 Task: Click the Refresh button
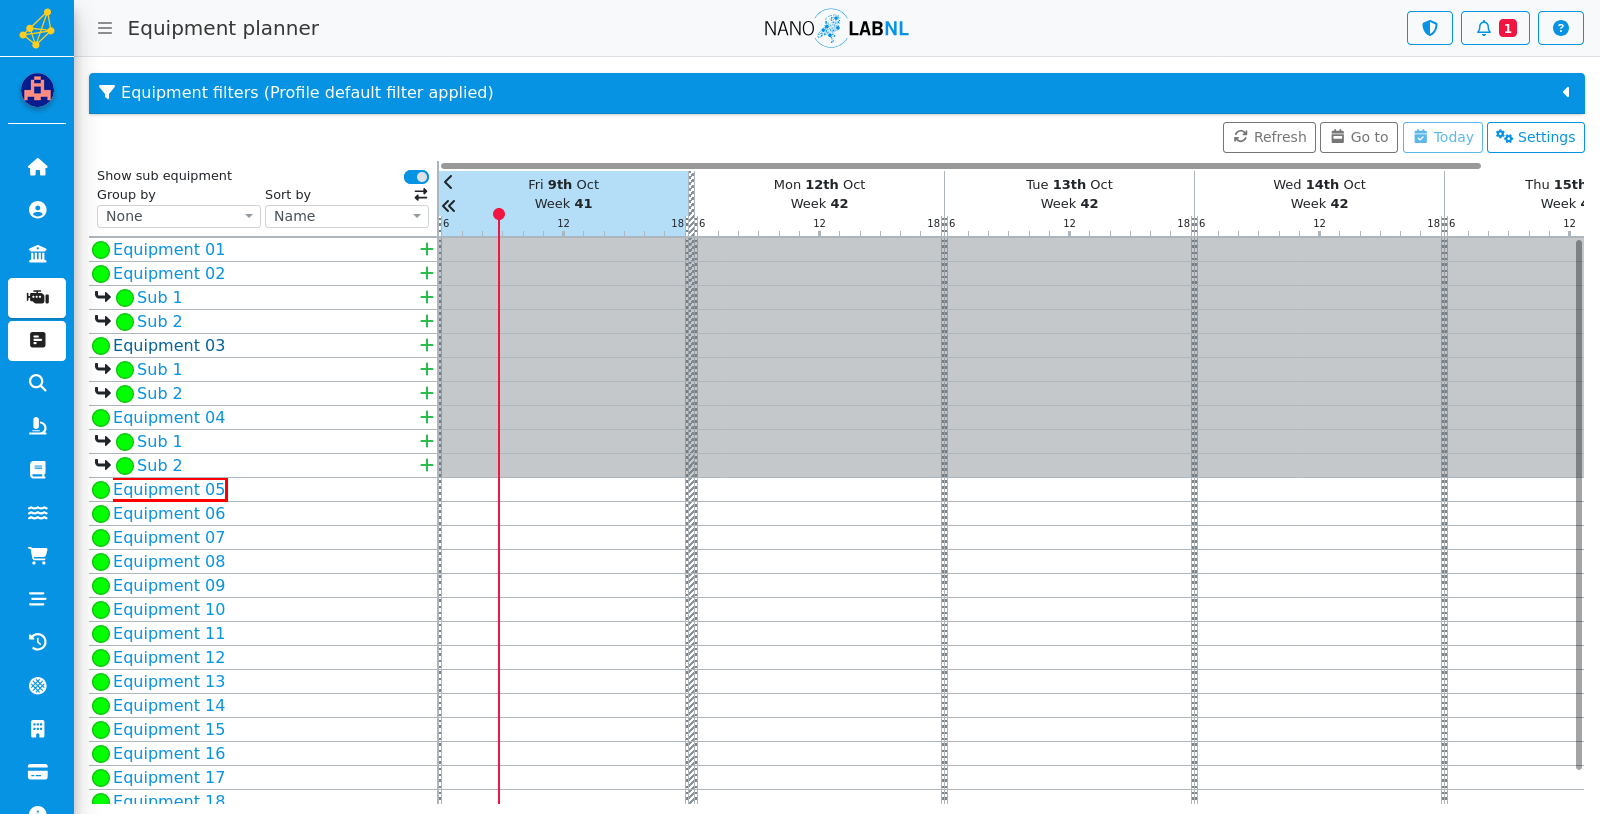coord(1269,137)
